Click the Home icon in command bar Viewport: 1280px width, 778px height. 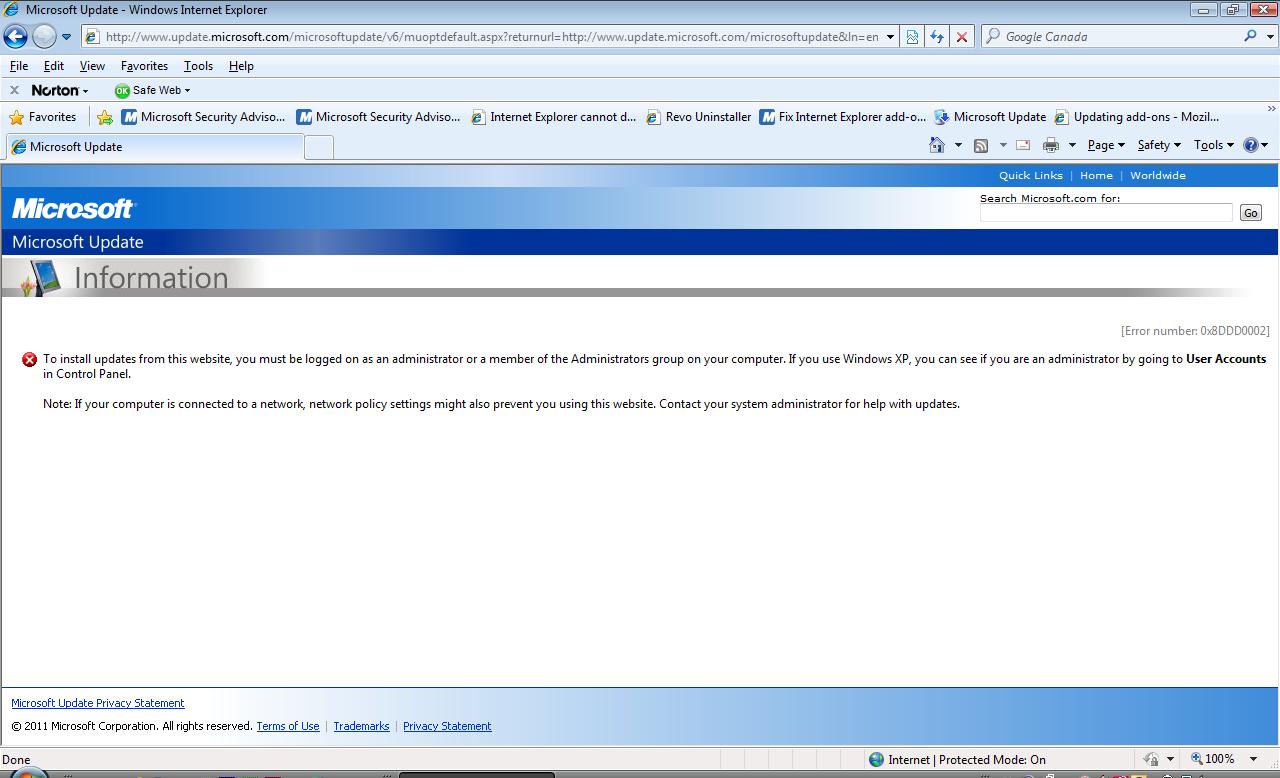tap(937, 145)
